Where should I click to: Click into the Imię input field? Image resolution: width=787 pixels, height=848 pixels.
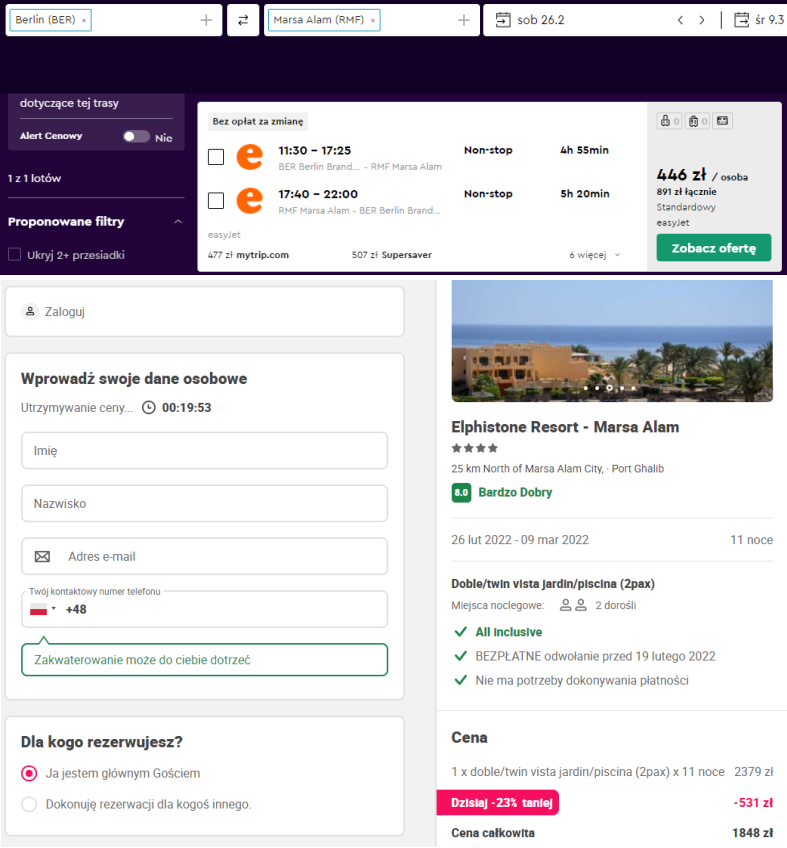204,451
